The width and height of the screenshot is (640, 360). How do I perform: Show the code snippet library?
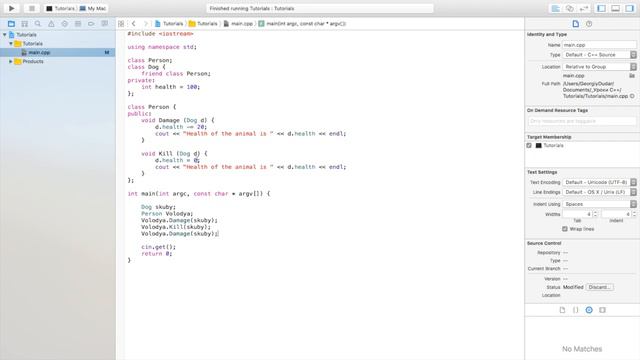tap(576, 310)
